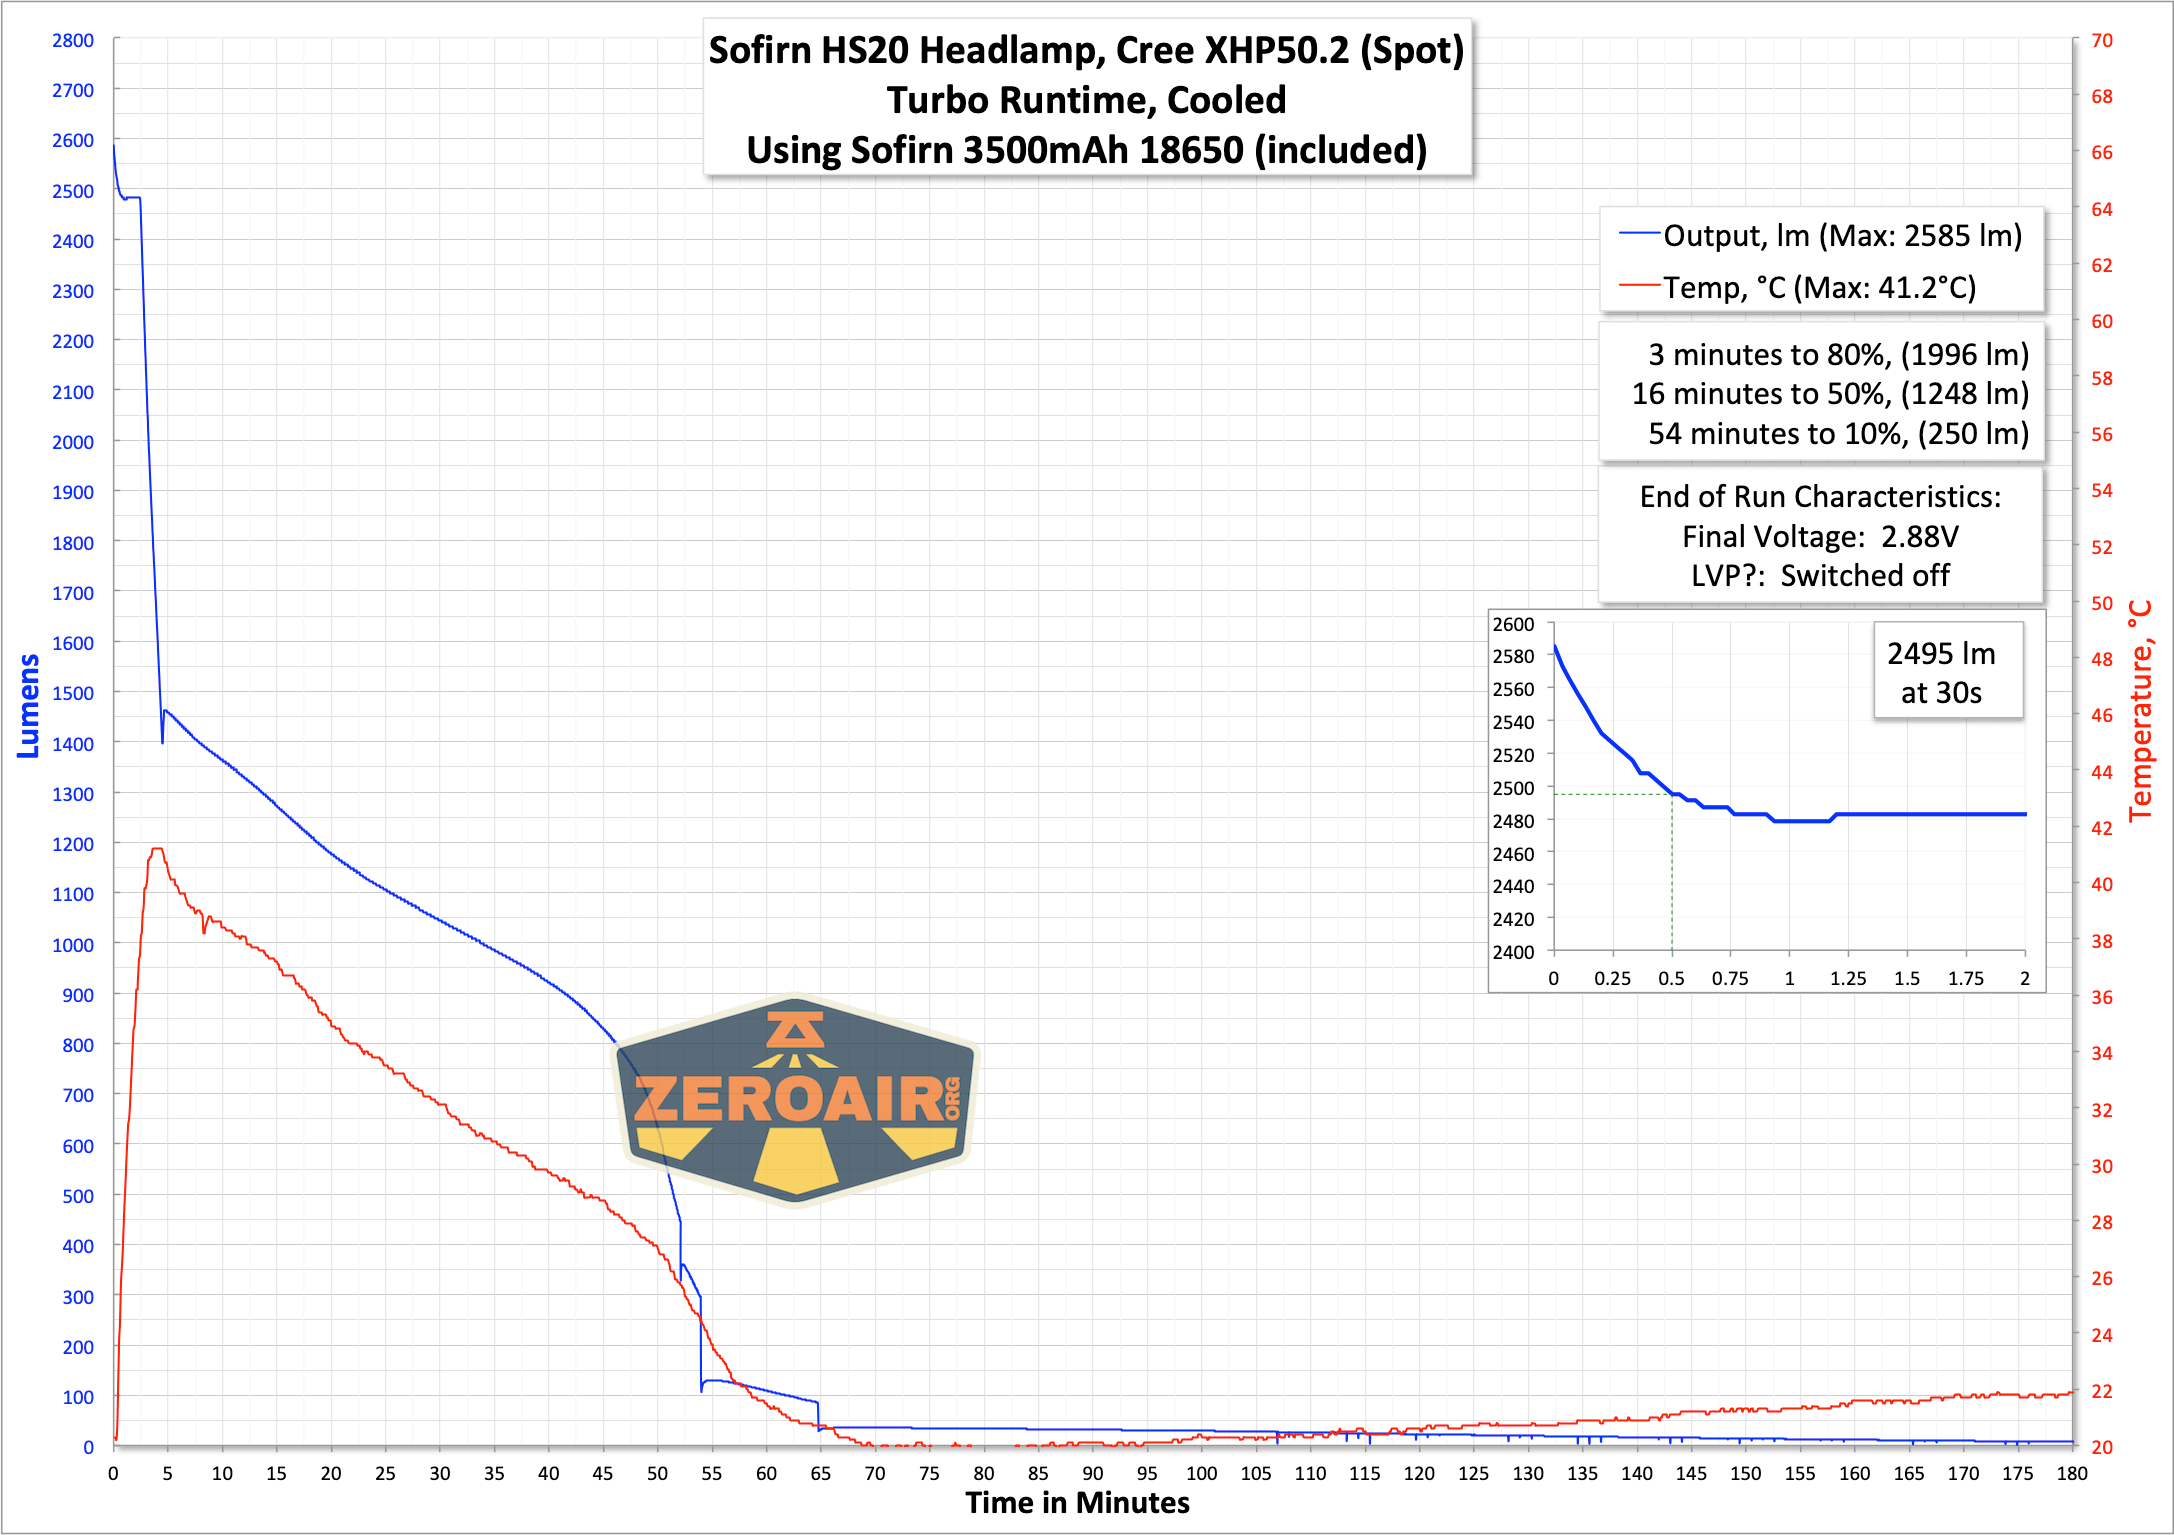
Task: Click the 58 label on the temperature axis
Action: [x=2102, y=378]
